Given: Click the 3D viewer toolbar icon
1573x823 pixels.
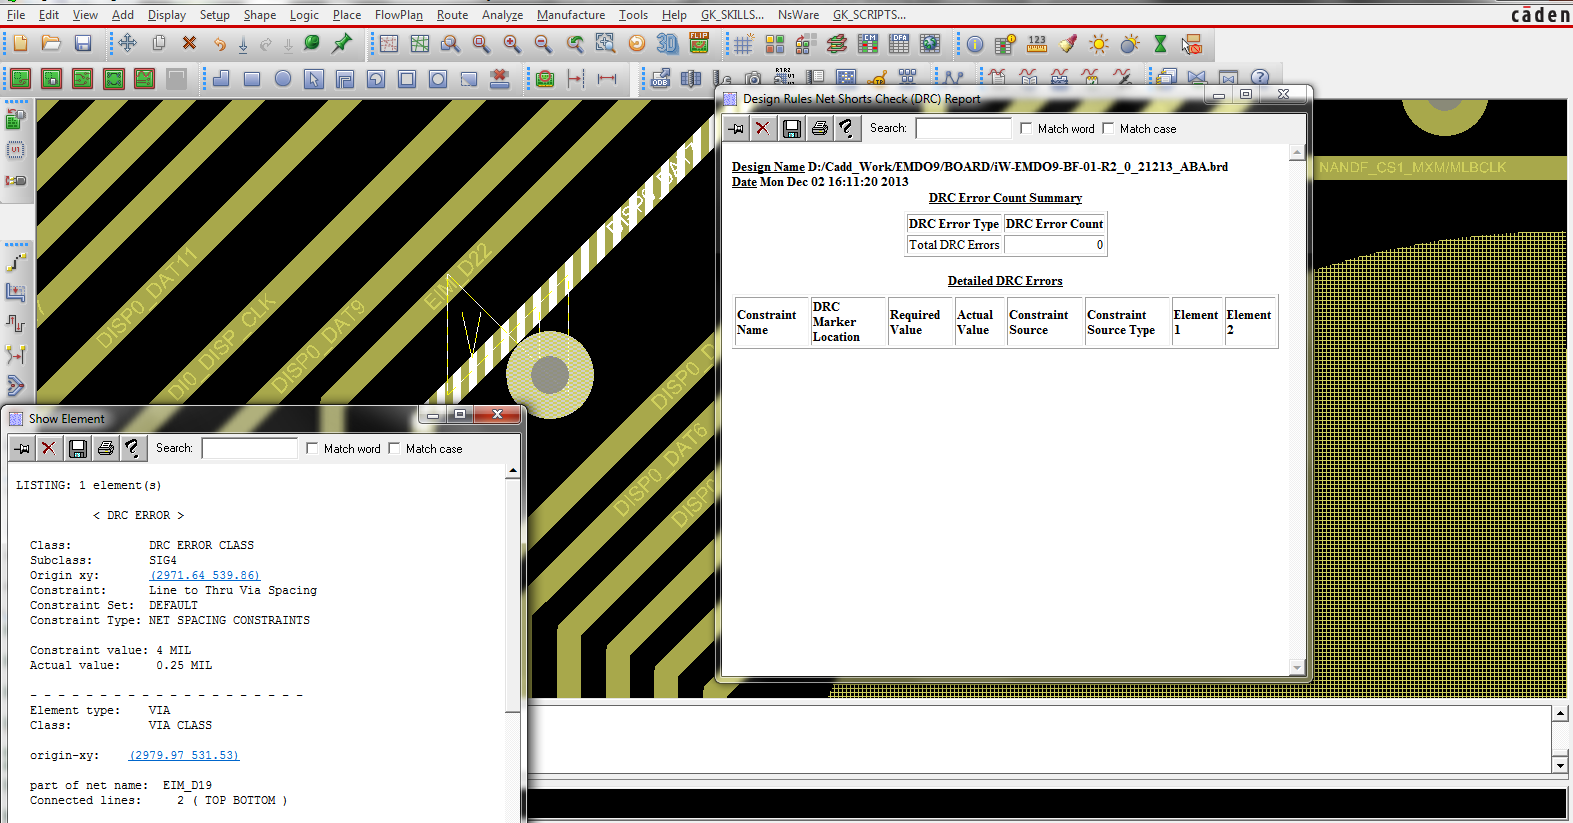Looking at the screenshot, I should (x=667, y=44).
